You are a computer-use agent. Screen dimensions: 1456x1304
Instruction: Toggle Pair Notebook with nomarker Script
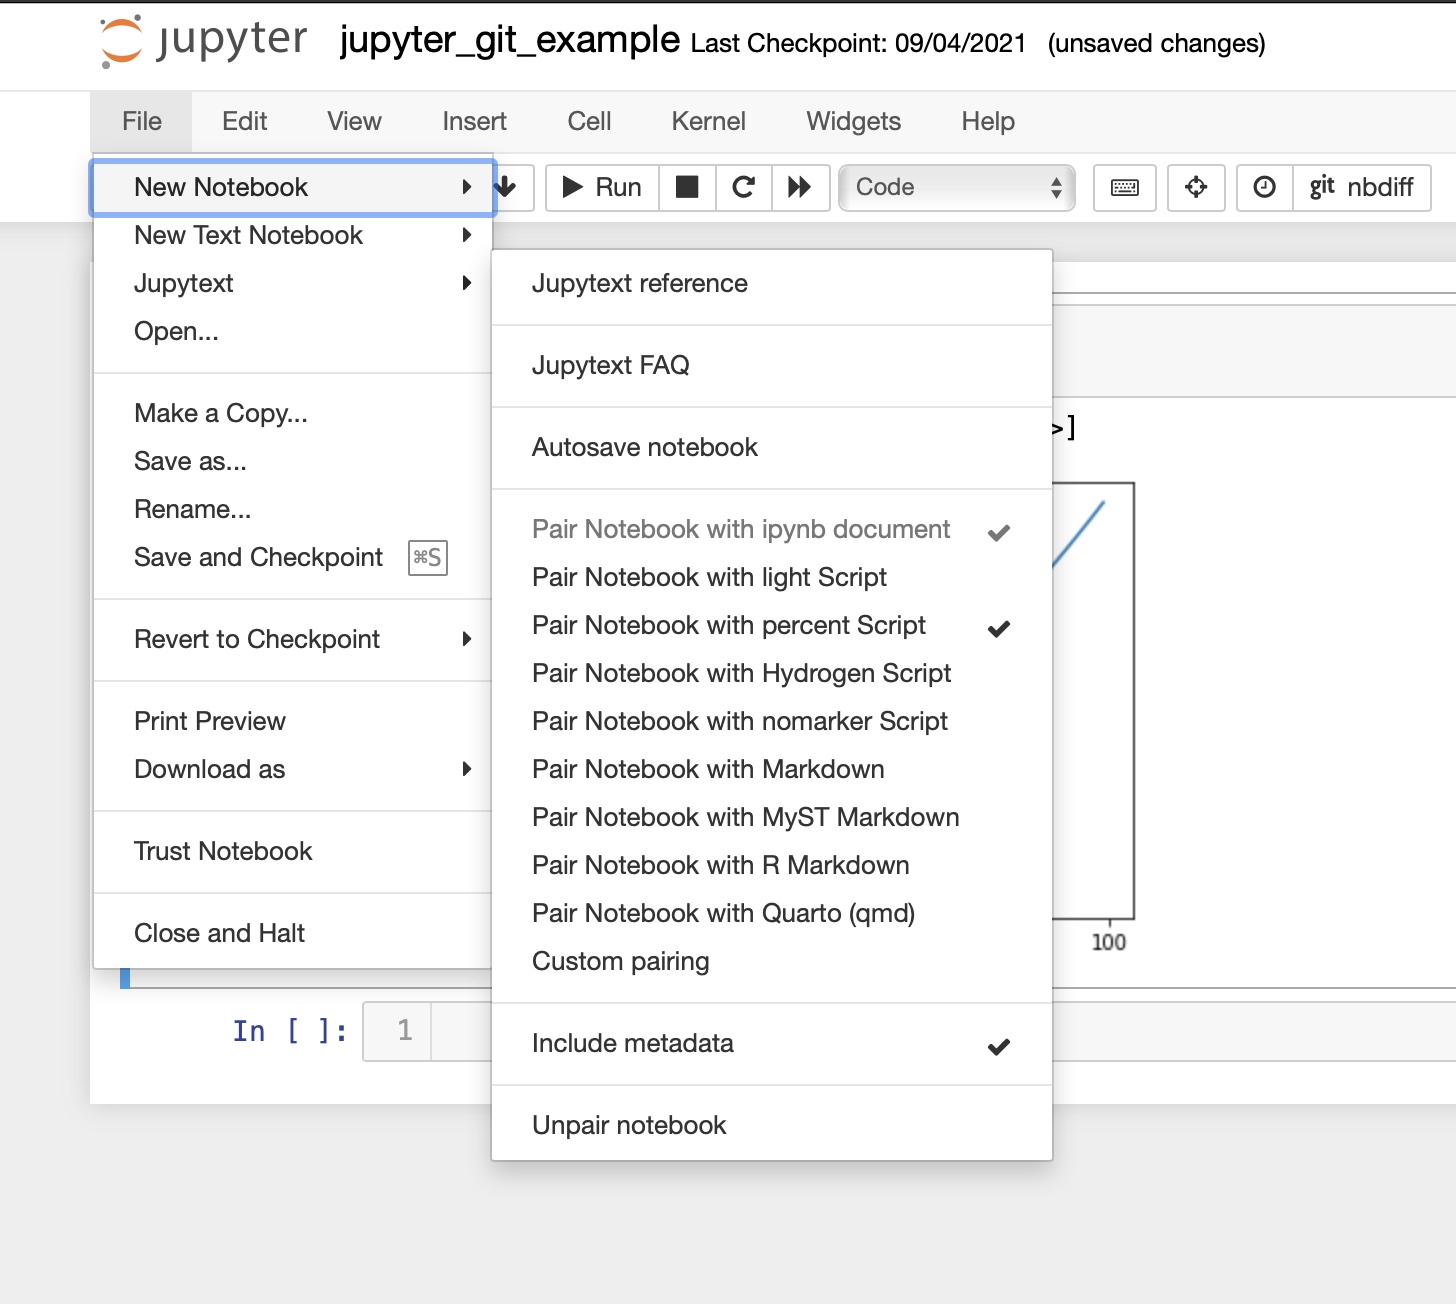[x=772, y=721]
